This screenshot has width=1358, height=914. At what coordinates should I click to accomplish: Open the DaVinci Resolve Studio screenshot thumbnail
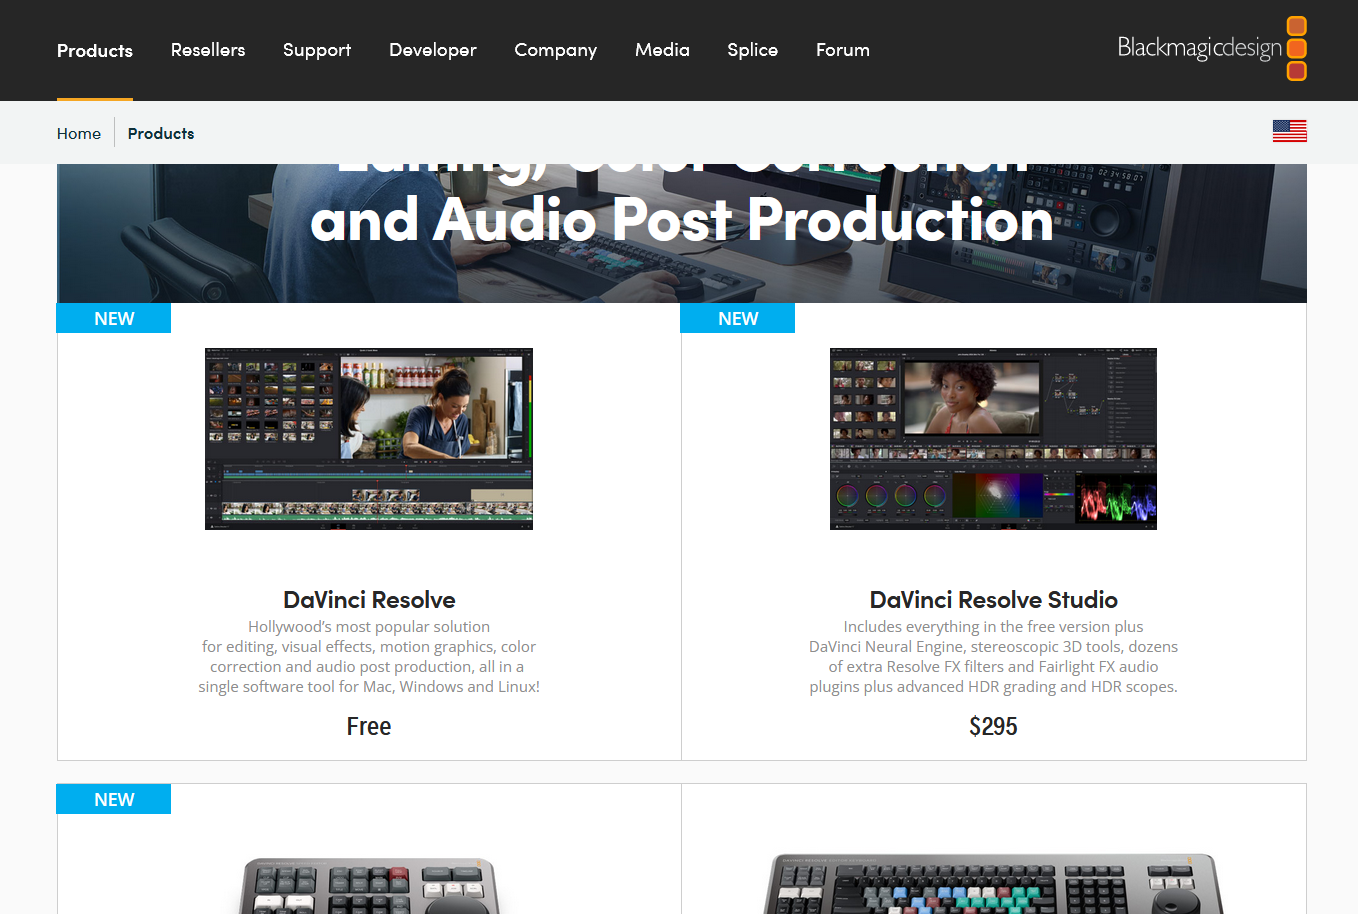tap(993, 439)
